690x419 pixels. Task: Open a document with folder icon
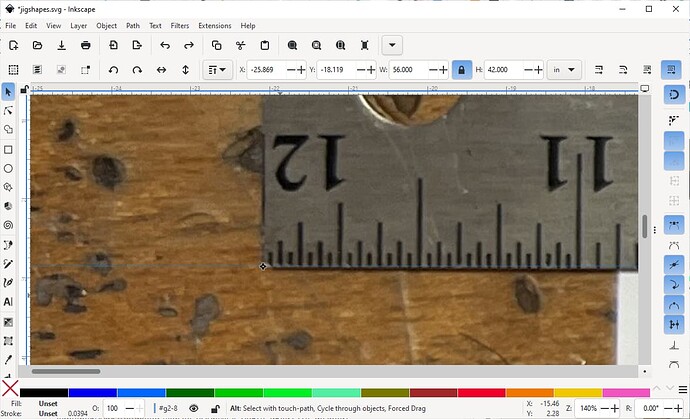tap(37, 45)
